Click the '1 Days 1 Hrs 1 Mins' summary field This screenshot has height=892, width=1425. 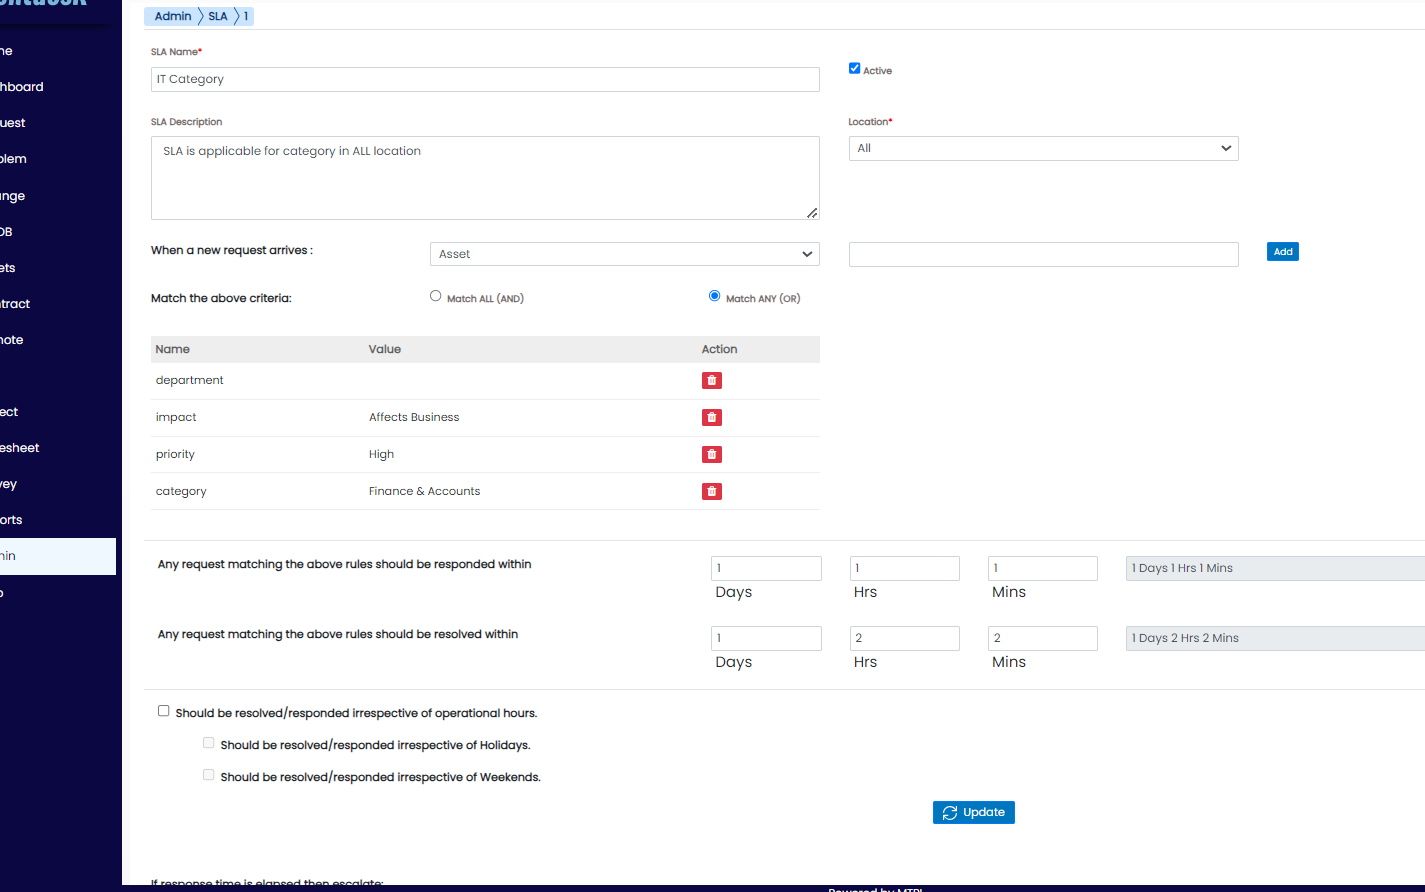tap(1275, 568)
